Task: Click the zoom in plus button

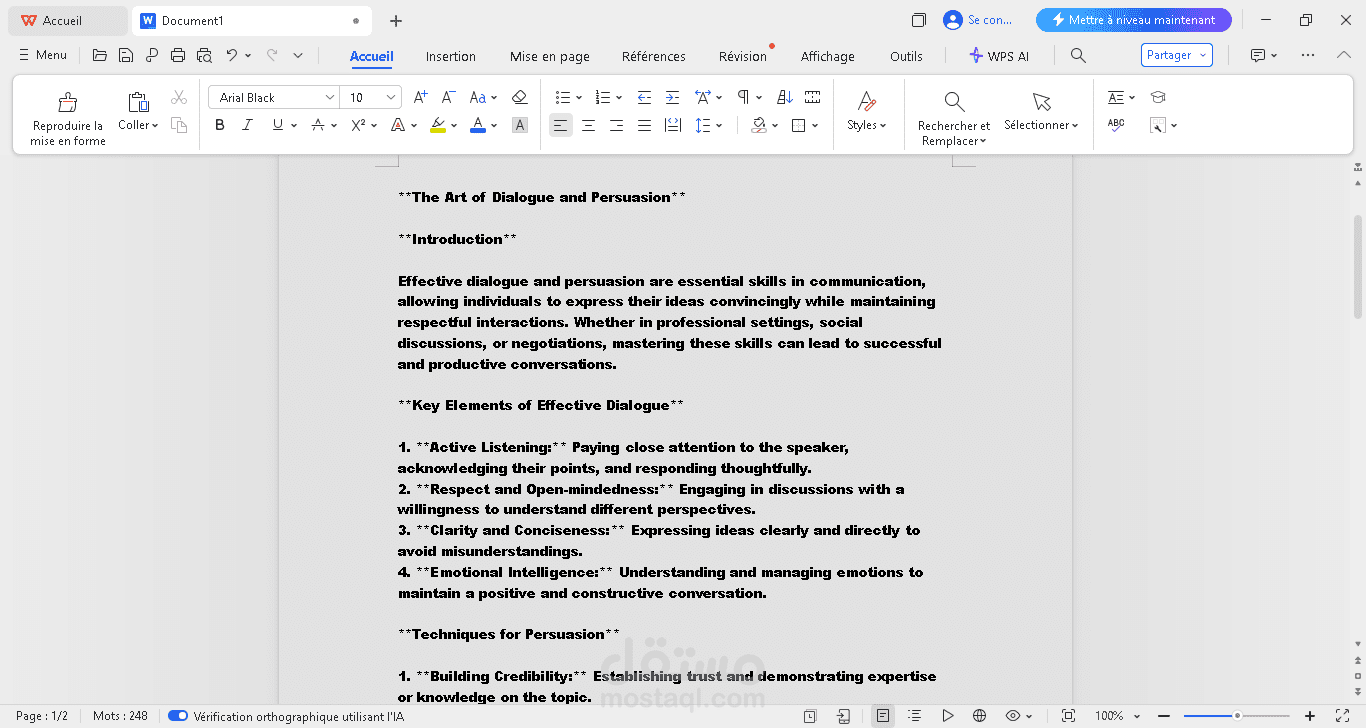Action: point(1312,716)
